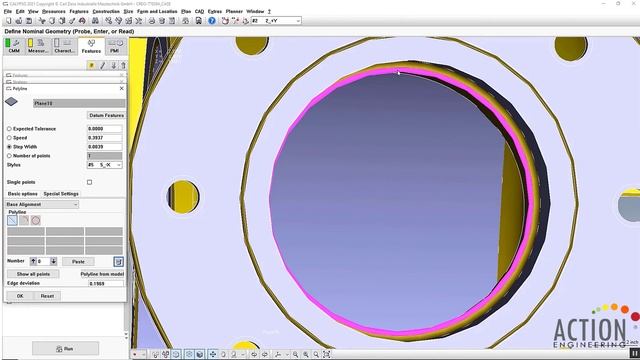Open the Resources menu
The image size is (640, 360).
[x=53, y=11]
